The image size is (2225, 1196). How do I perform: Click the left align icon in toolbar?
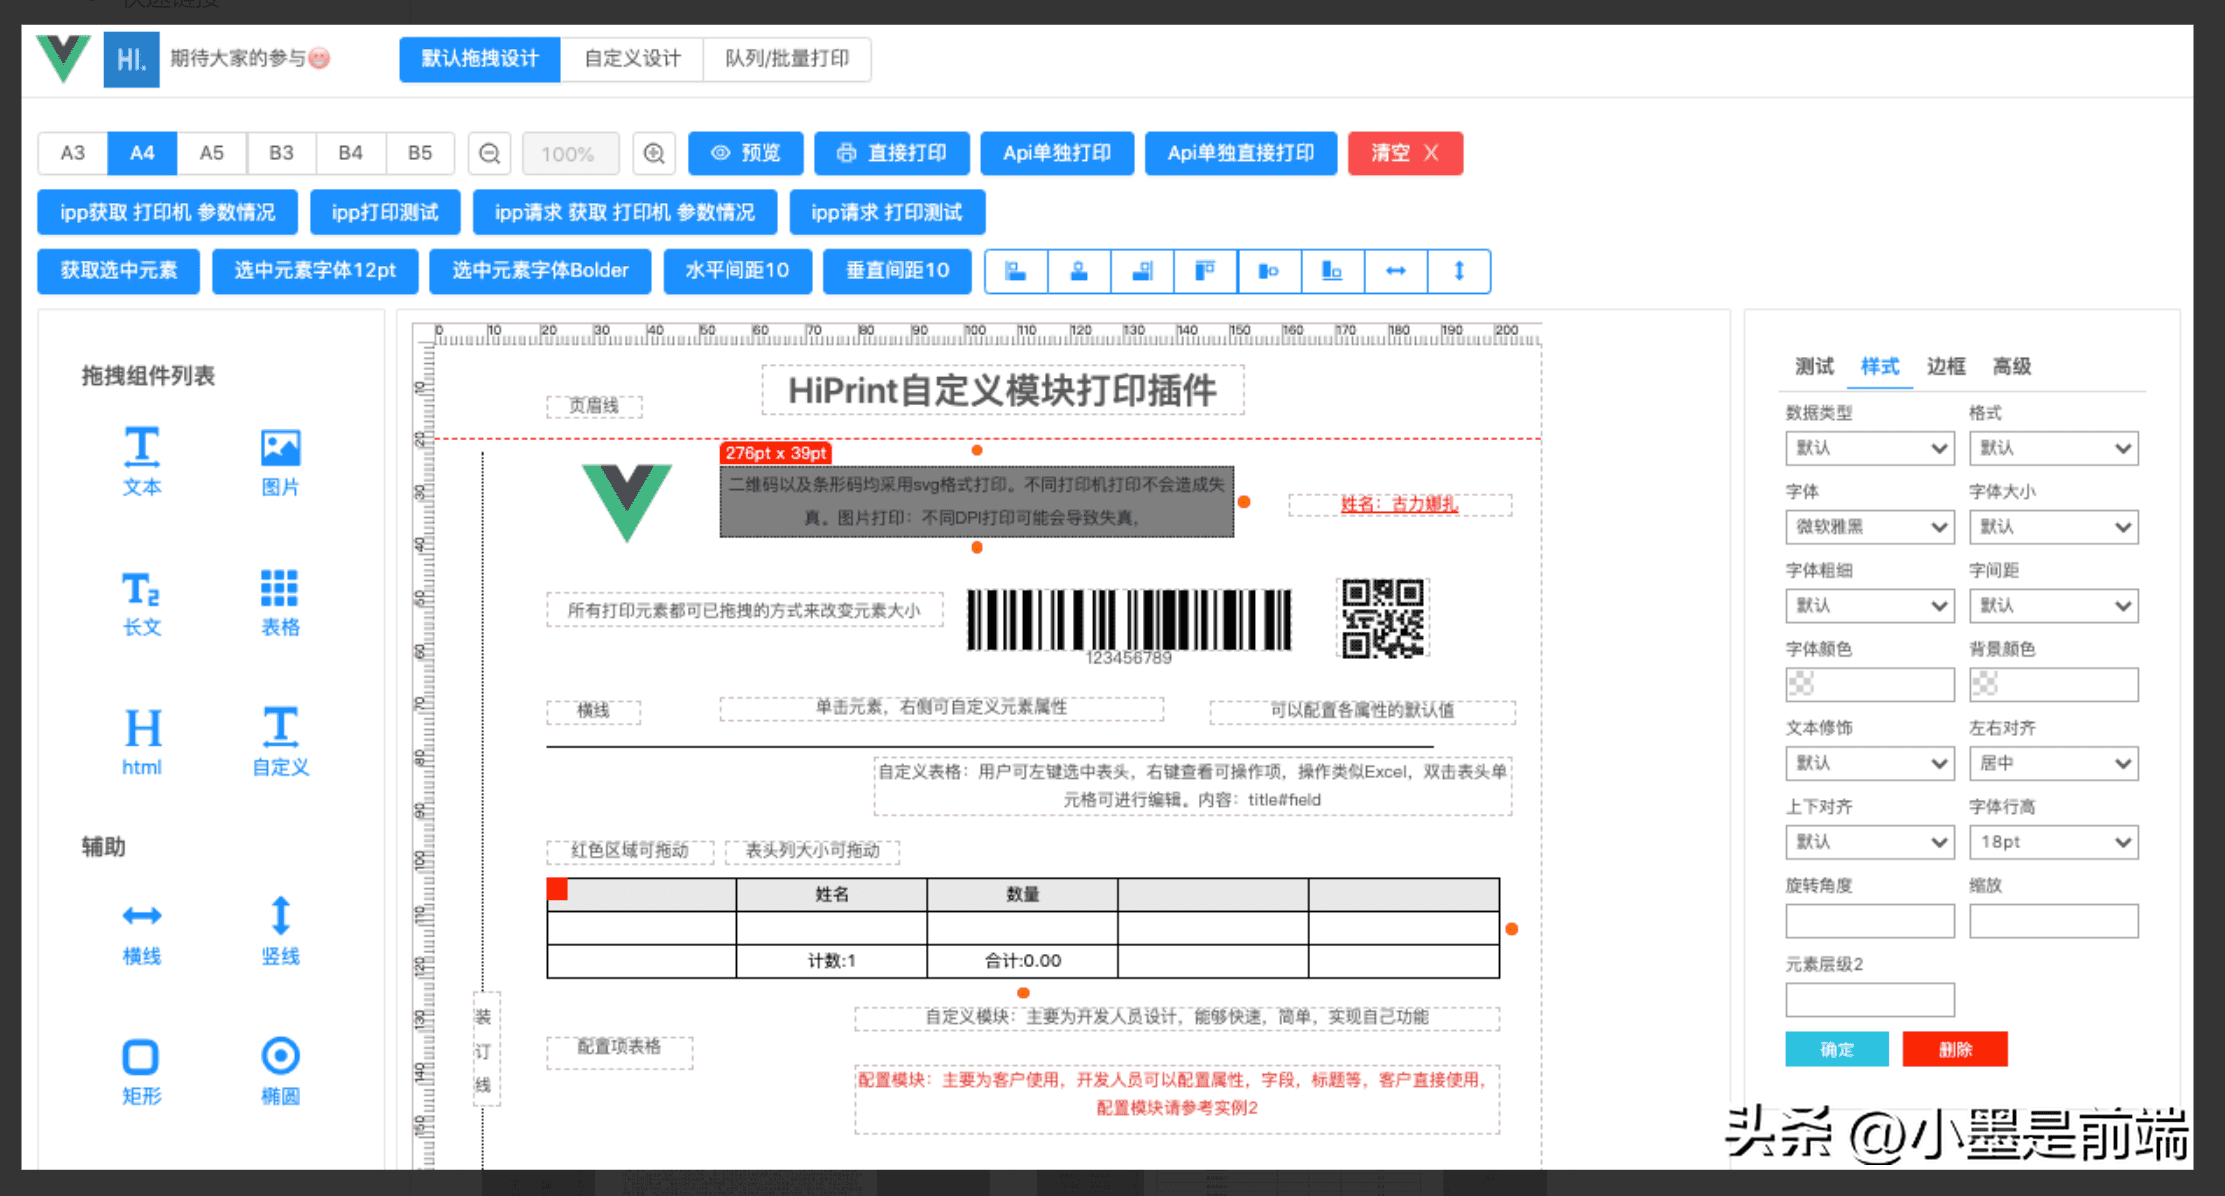point(1016,271)
